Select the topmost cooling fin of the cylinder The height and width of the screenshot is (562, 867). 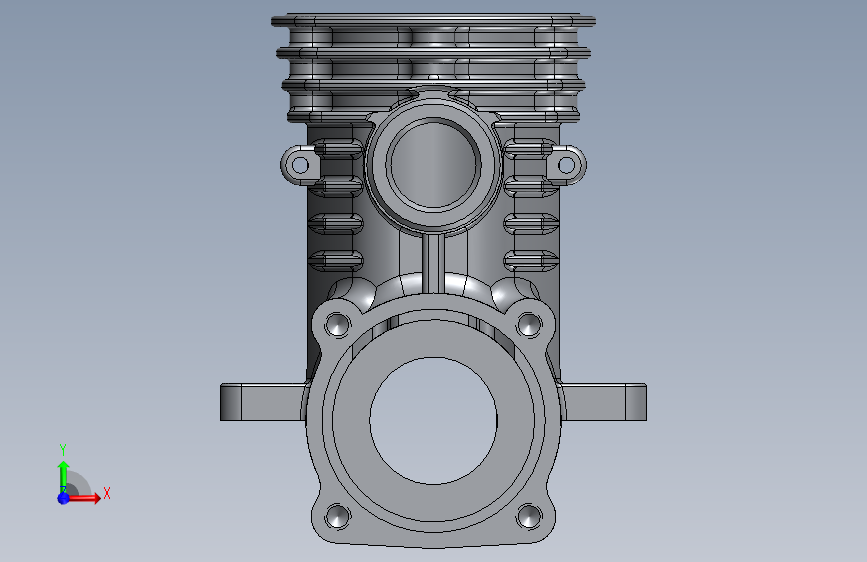tap(434, 20)
